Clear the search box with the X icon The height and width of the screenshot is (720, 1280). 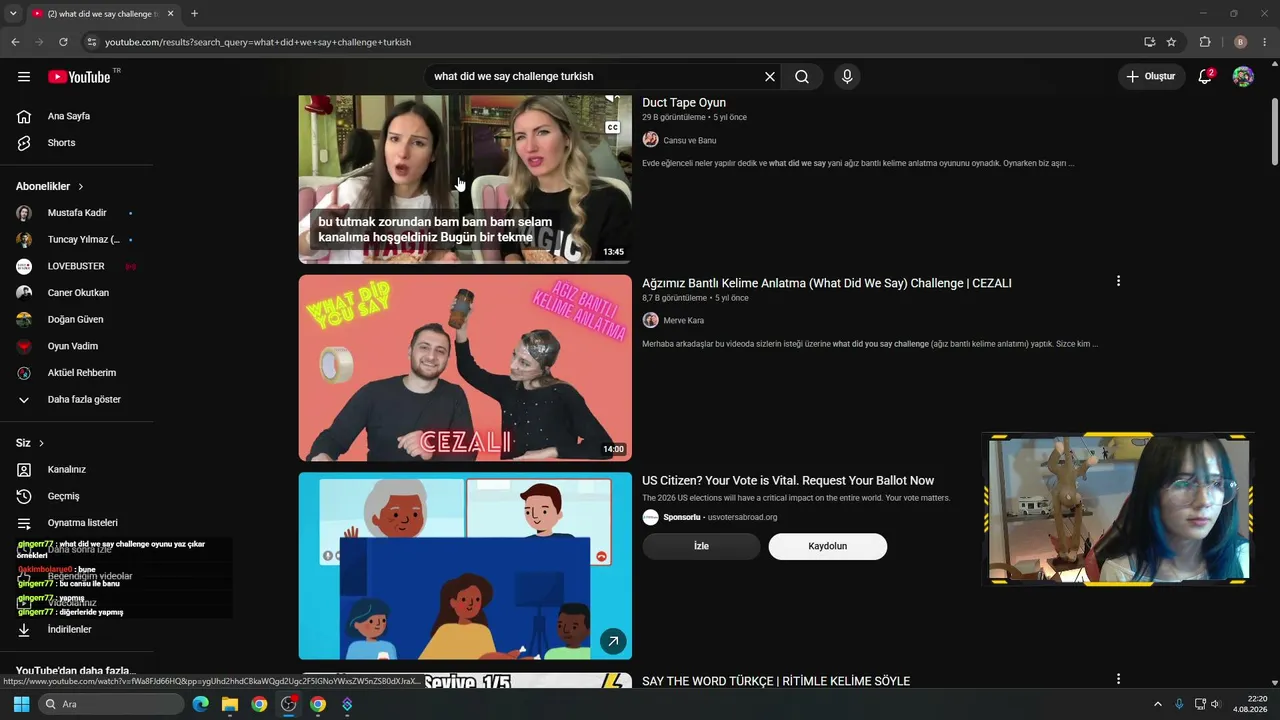coord(770,77)
